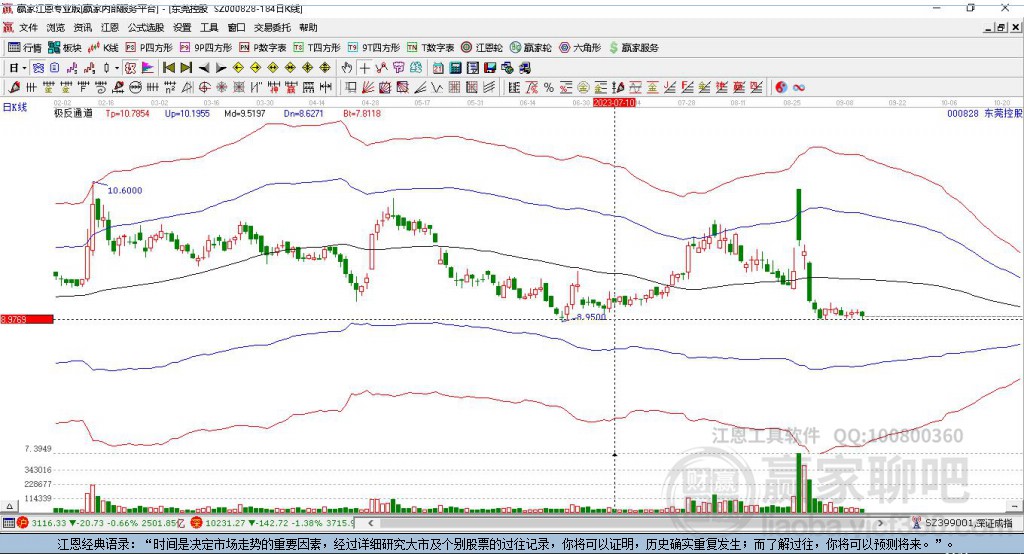Jump to first bar icon
This screenshot has height=554, width=1024.
click(169, 68)
